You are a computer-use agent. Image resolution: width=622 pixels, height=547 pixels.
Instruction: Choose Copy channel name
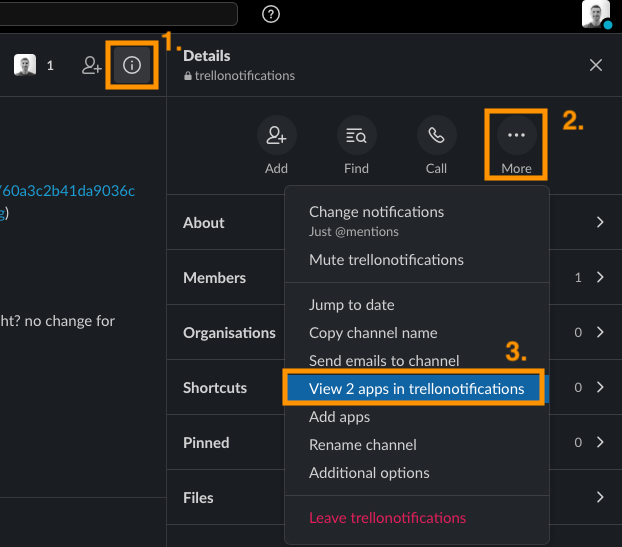[417, 333]
